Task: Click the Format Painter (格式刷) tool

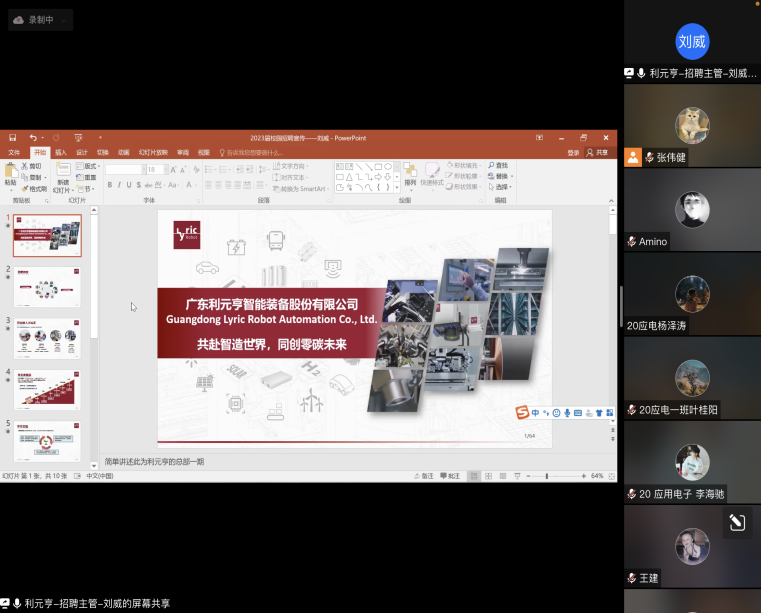Action: pos(35,188)
